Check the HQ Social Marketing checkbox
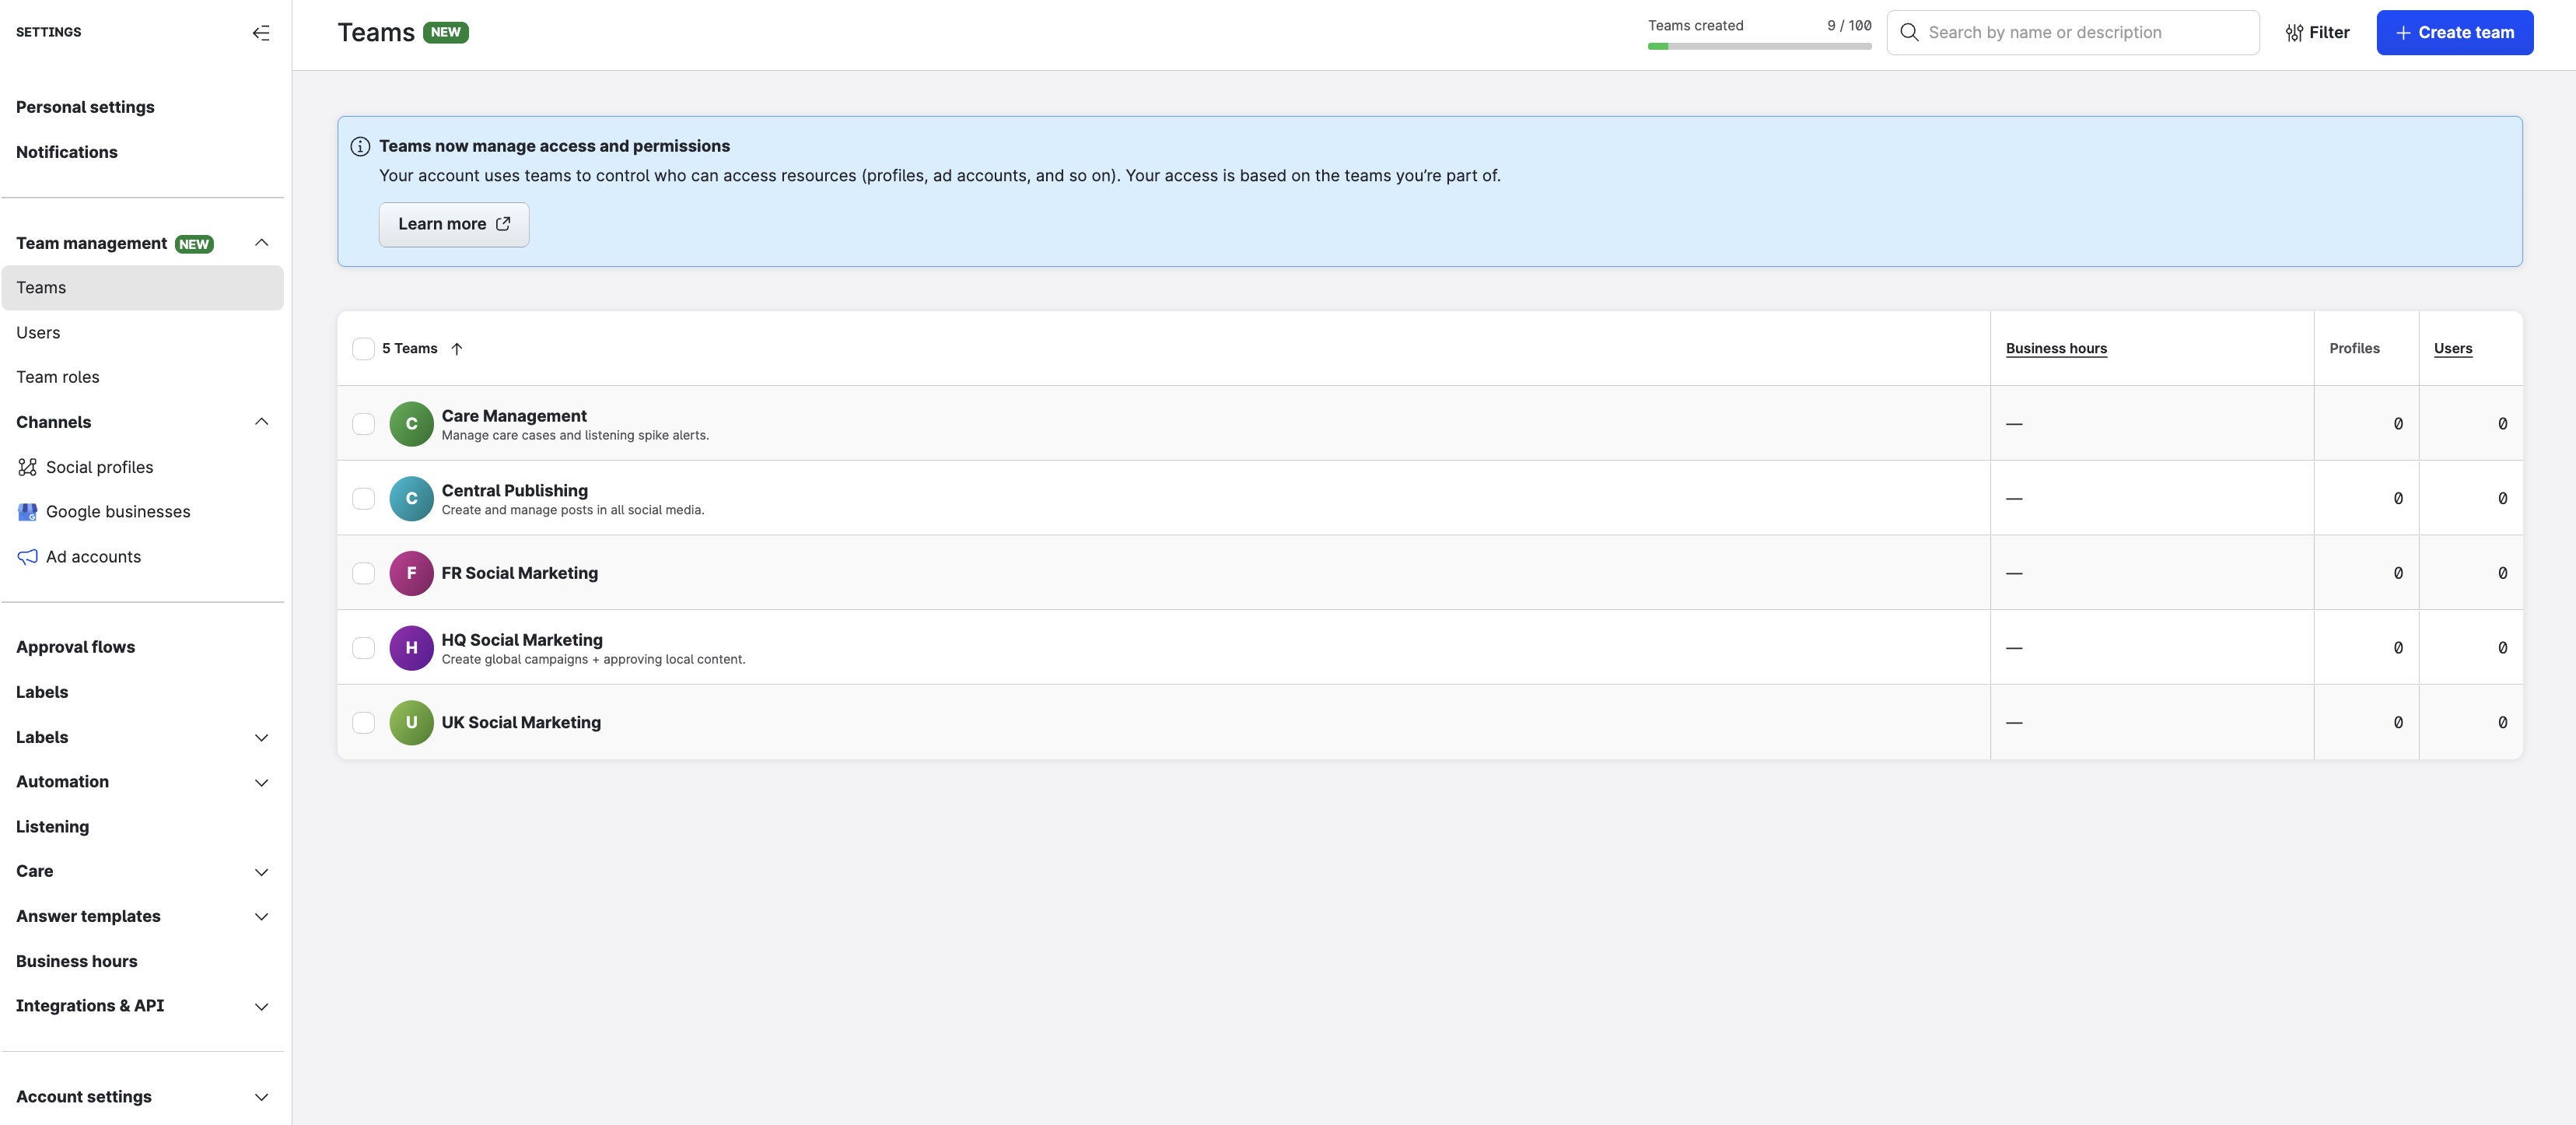The height and width of the screenshot is (1125, 2576). click(363, 648)
